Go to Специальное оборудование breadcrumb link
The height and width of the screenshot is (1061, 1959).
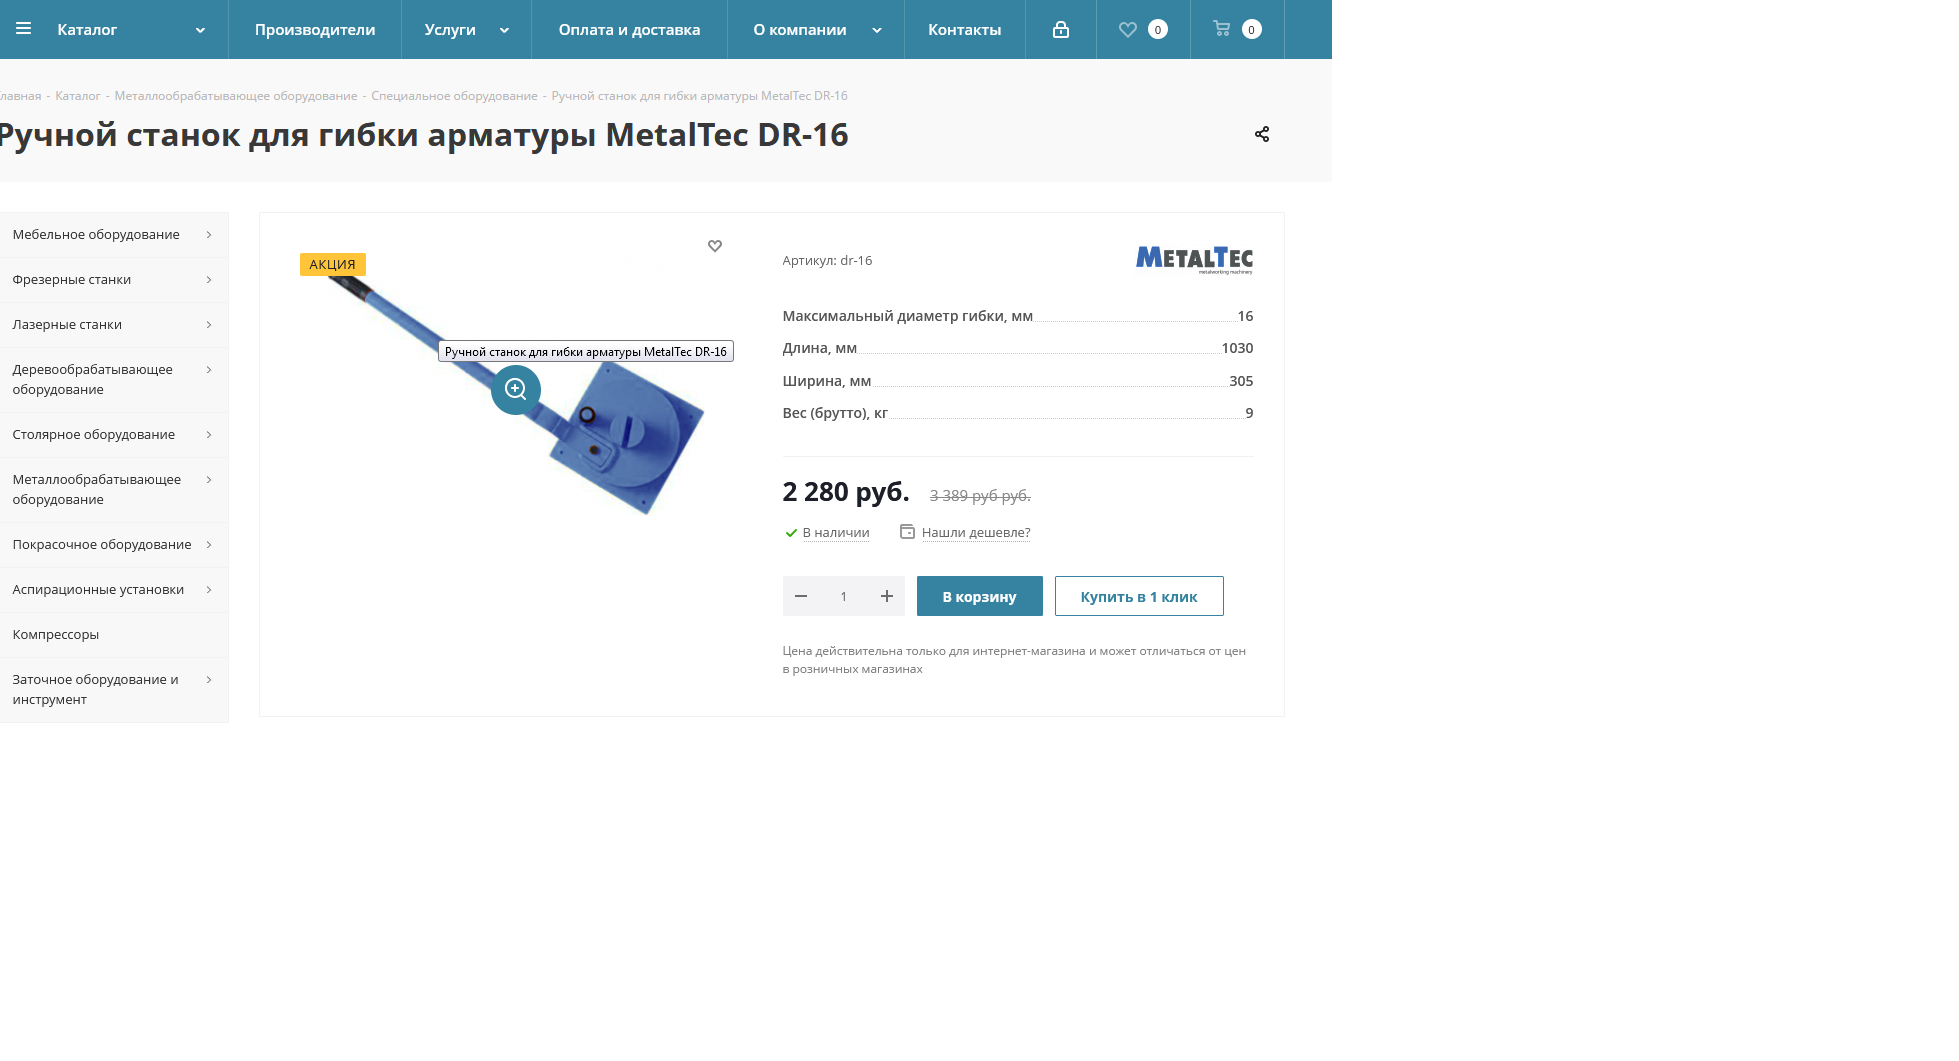tap(454, 96)
